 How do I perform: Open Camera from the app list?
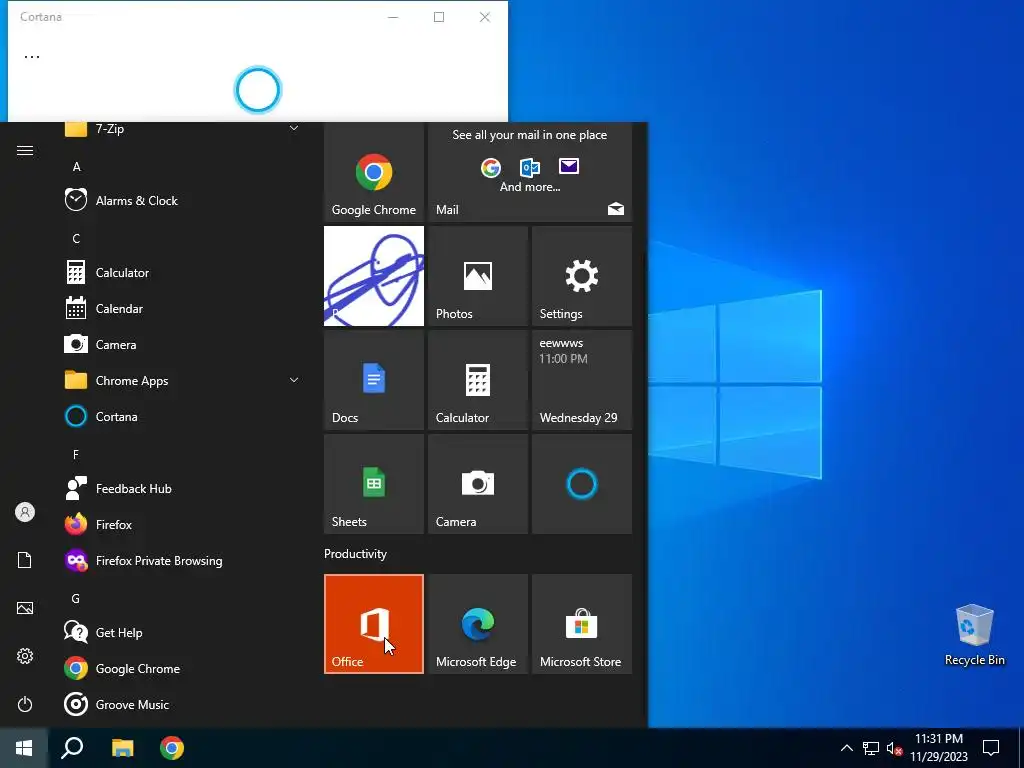(183, 344)
